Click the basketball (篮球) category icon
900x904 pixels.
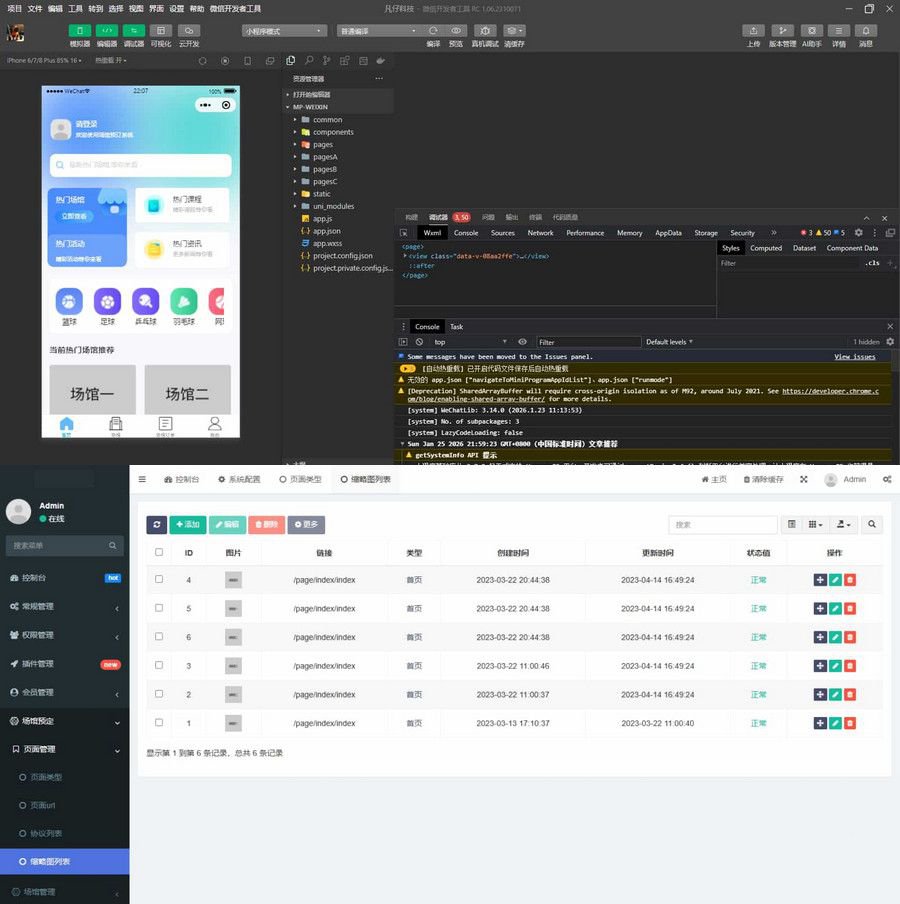tap(69, 301)
